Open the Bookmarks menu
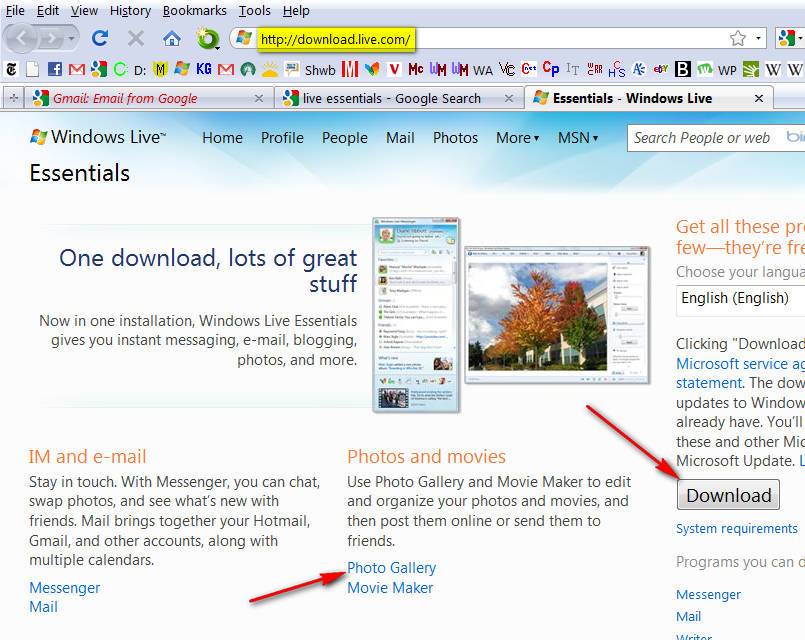The height and width of the screenshot is (640, 805). [x=195, y=10]
